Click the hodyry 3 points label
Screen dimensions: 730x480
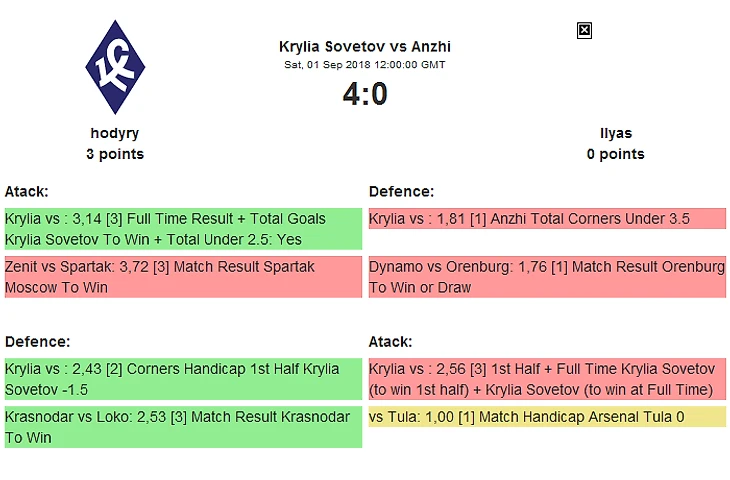pyautogui.click(x=115, y=154)
